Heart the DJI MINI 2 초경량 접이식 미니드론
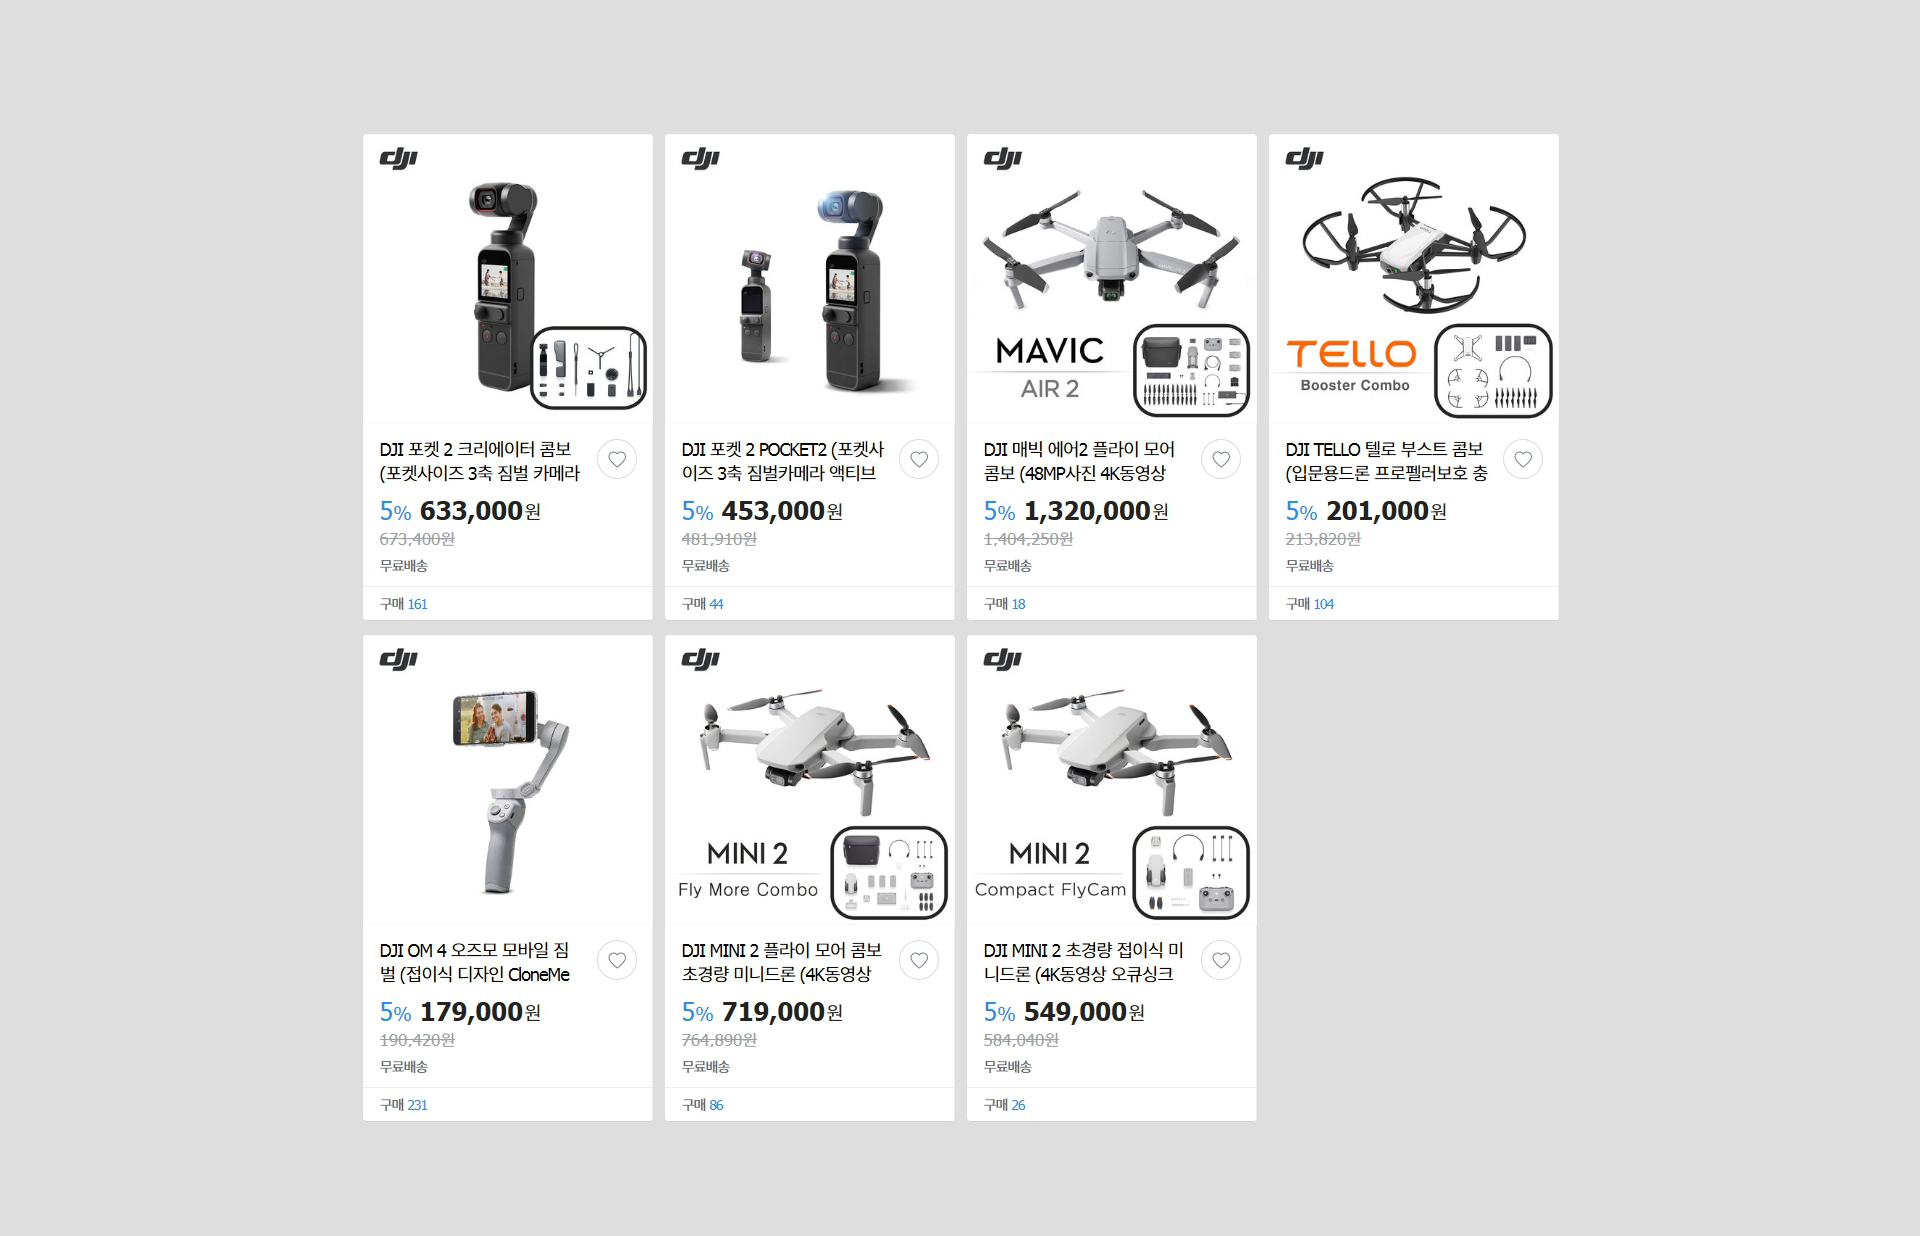The height and width of the screenshot is (1236, 1920). point(1221,960)
